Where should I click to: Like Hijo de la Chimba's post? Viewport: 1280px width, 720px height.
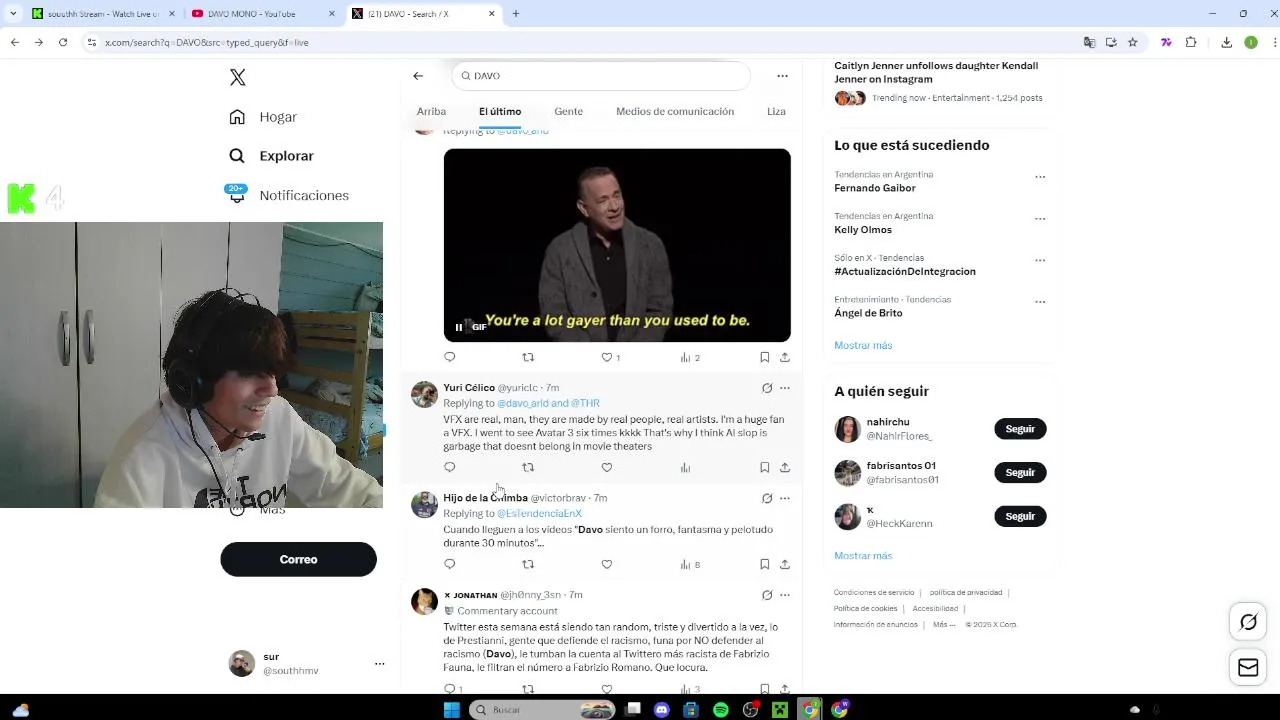pos(606,564)
